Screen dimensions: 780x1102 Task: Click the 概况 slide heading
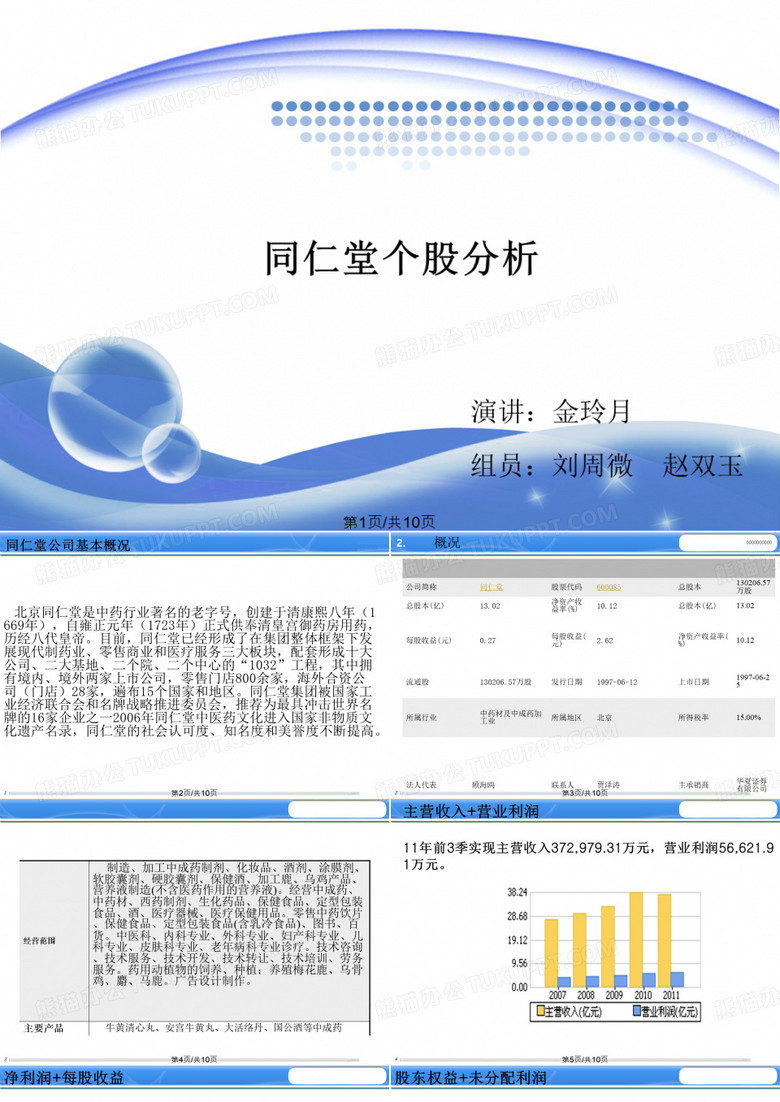(x=447, y=543)
